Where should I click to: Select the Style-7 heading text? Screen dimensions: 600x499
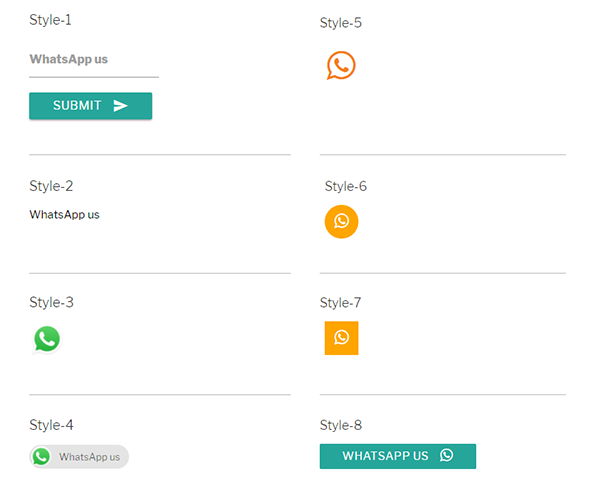341,303
